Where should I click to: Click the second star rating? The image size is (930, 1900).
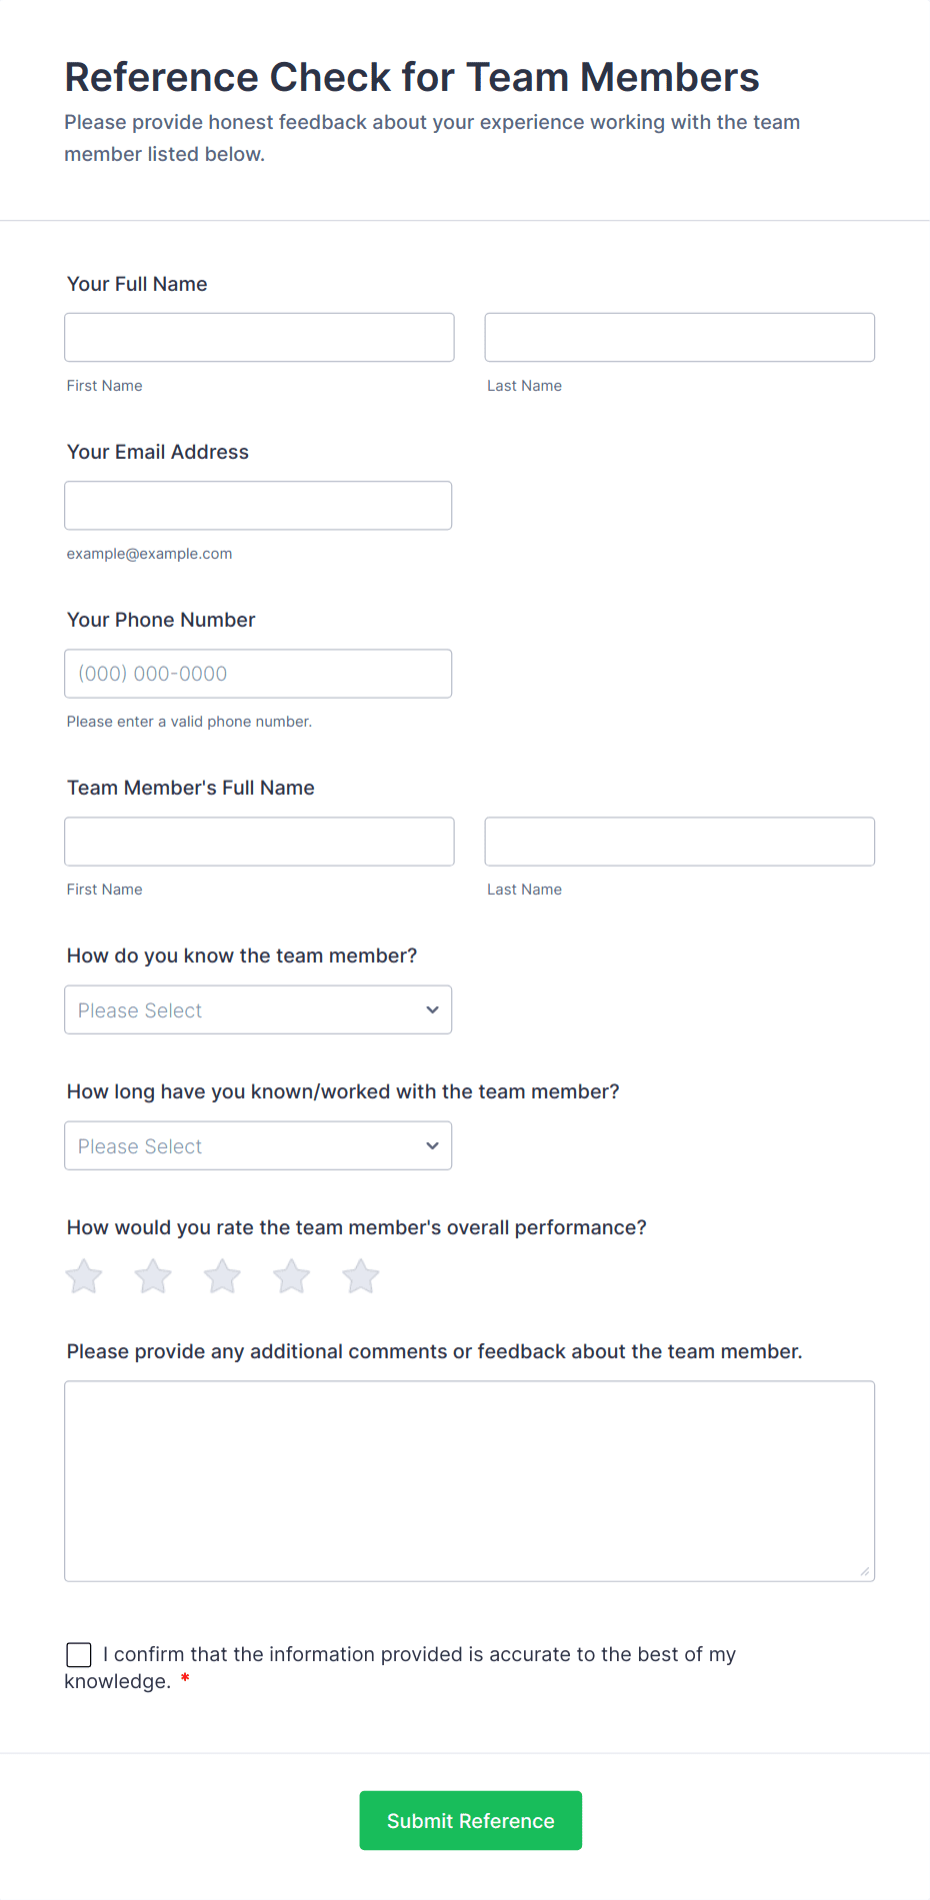pos(152,1276)
